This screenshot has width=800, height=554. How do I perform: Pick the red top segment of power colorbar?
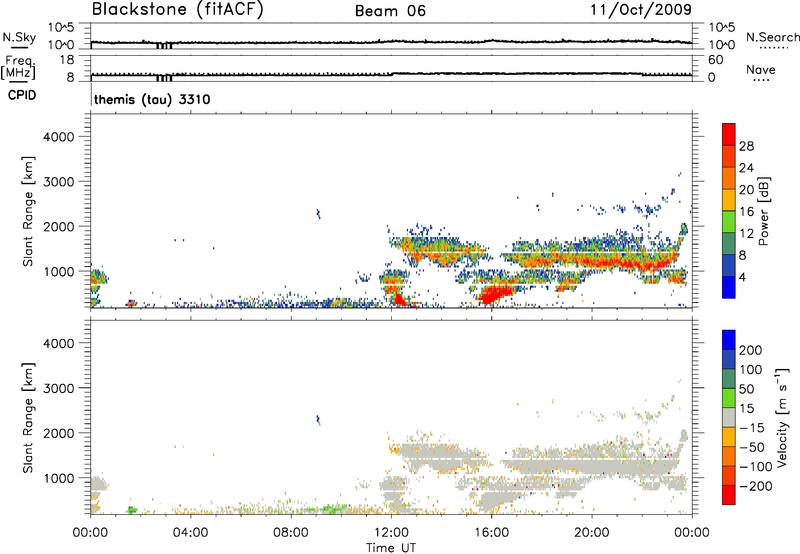(x=729, y=135)
